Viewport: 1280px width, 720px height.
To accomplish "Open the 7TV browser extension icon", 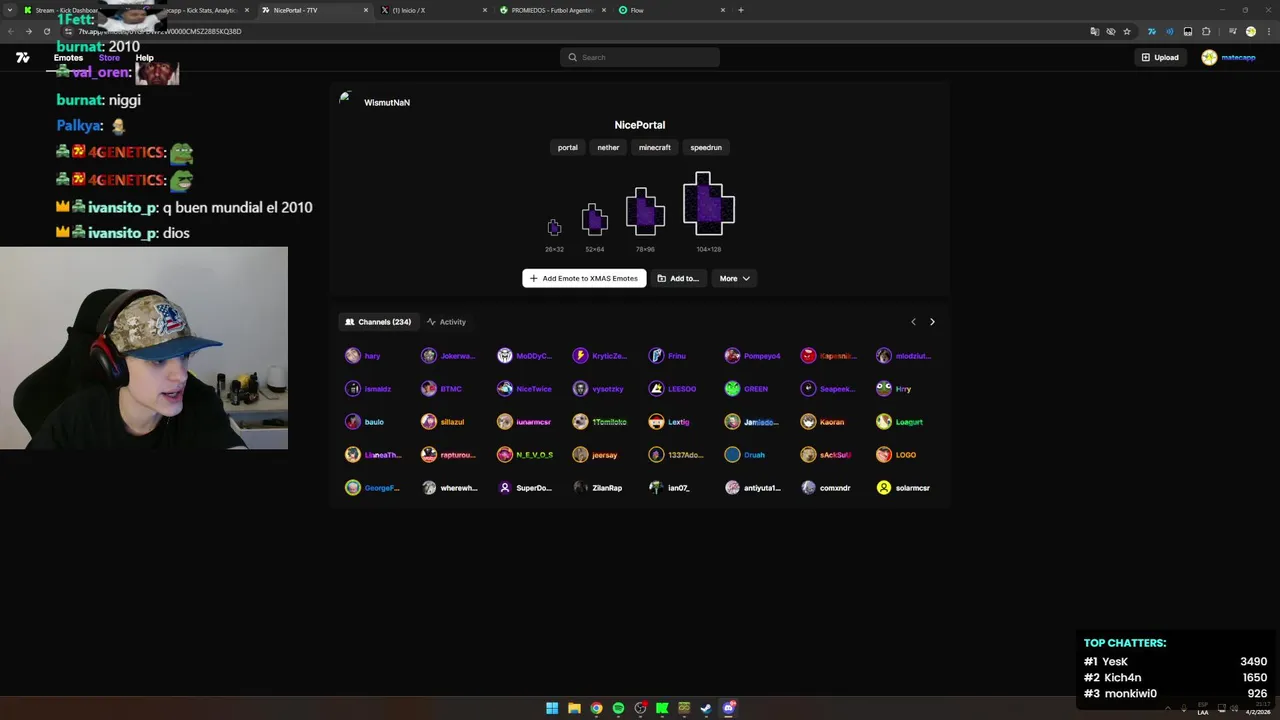I will pyautogui.click(x=1151, y=31).
